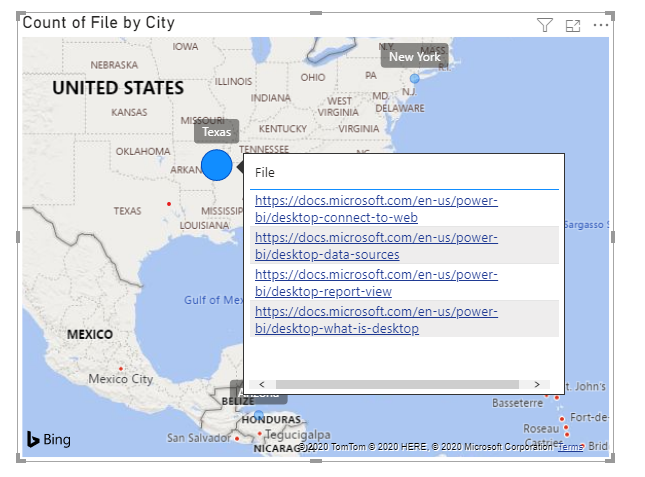Click the tooltip scrollbar right arrow

tap(537, 384)
